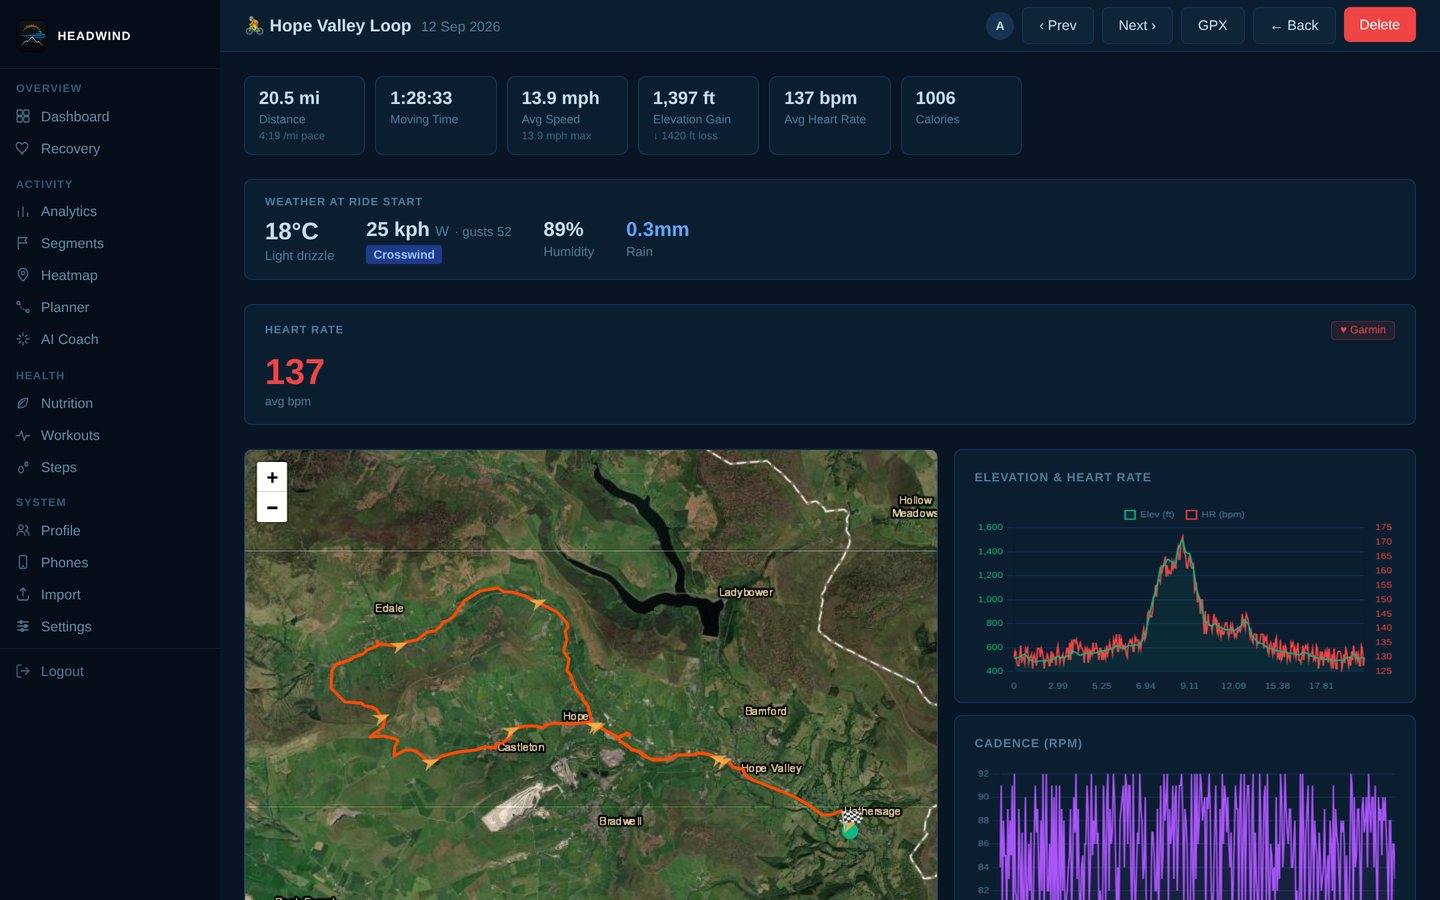Download the GPX file
This screenshot has width=1440, height=900.
click(1213, 26)
